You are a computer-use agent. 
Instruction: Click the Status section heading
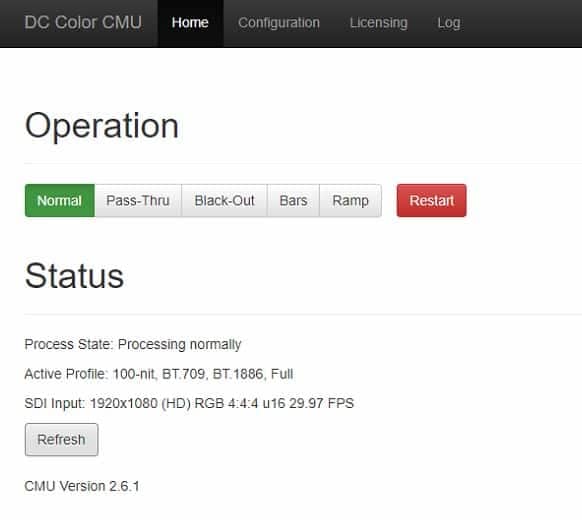point(74,276)
